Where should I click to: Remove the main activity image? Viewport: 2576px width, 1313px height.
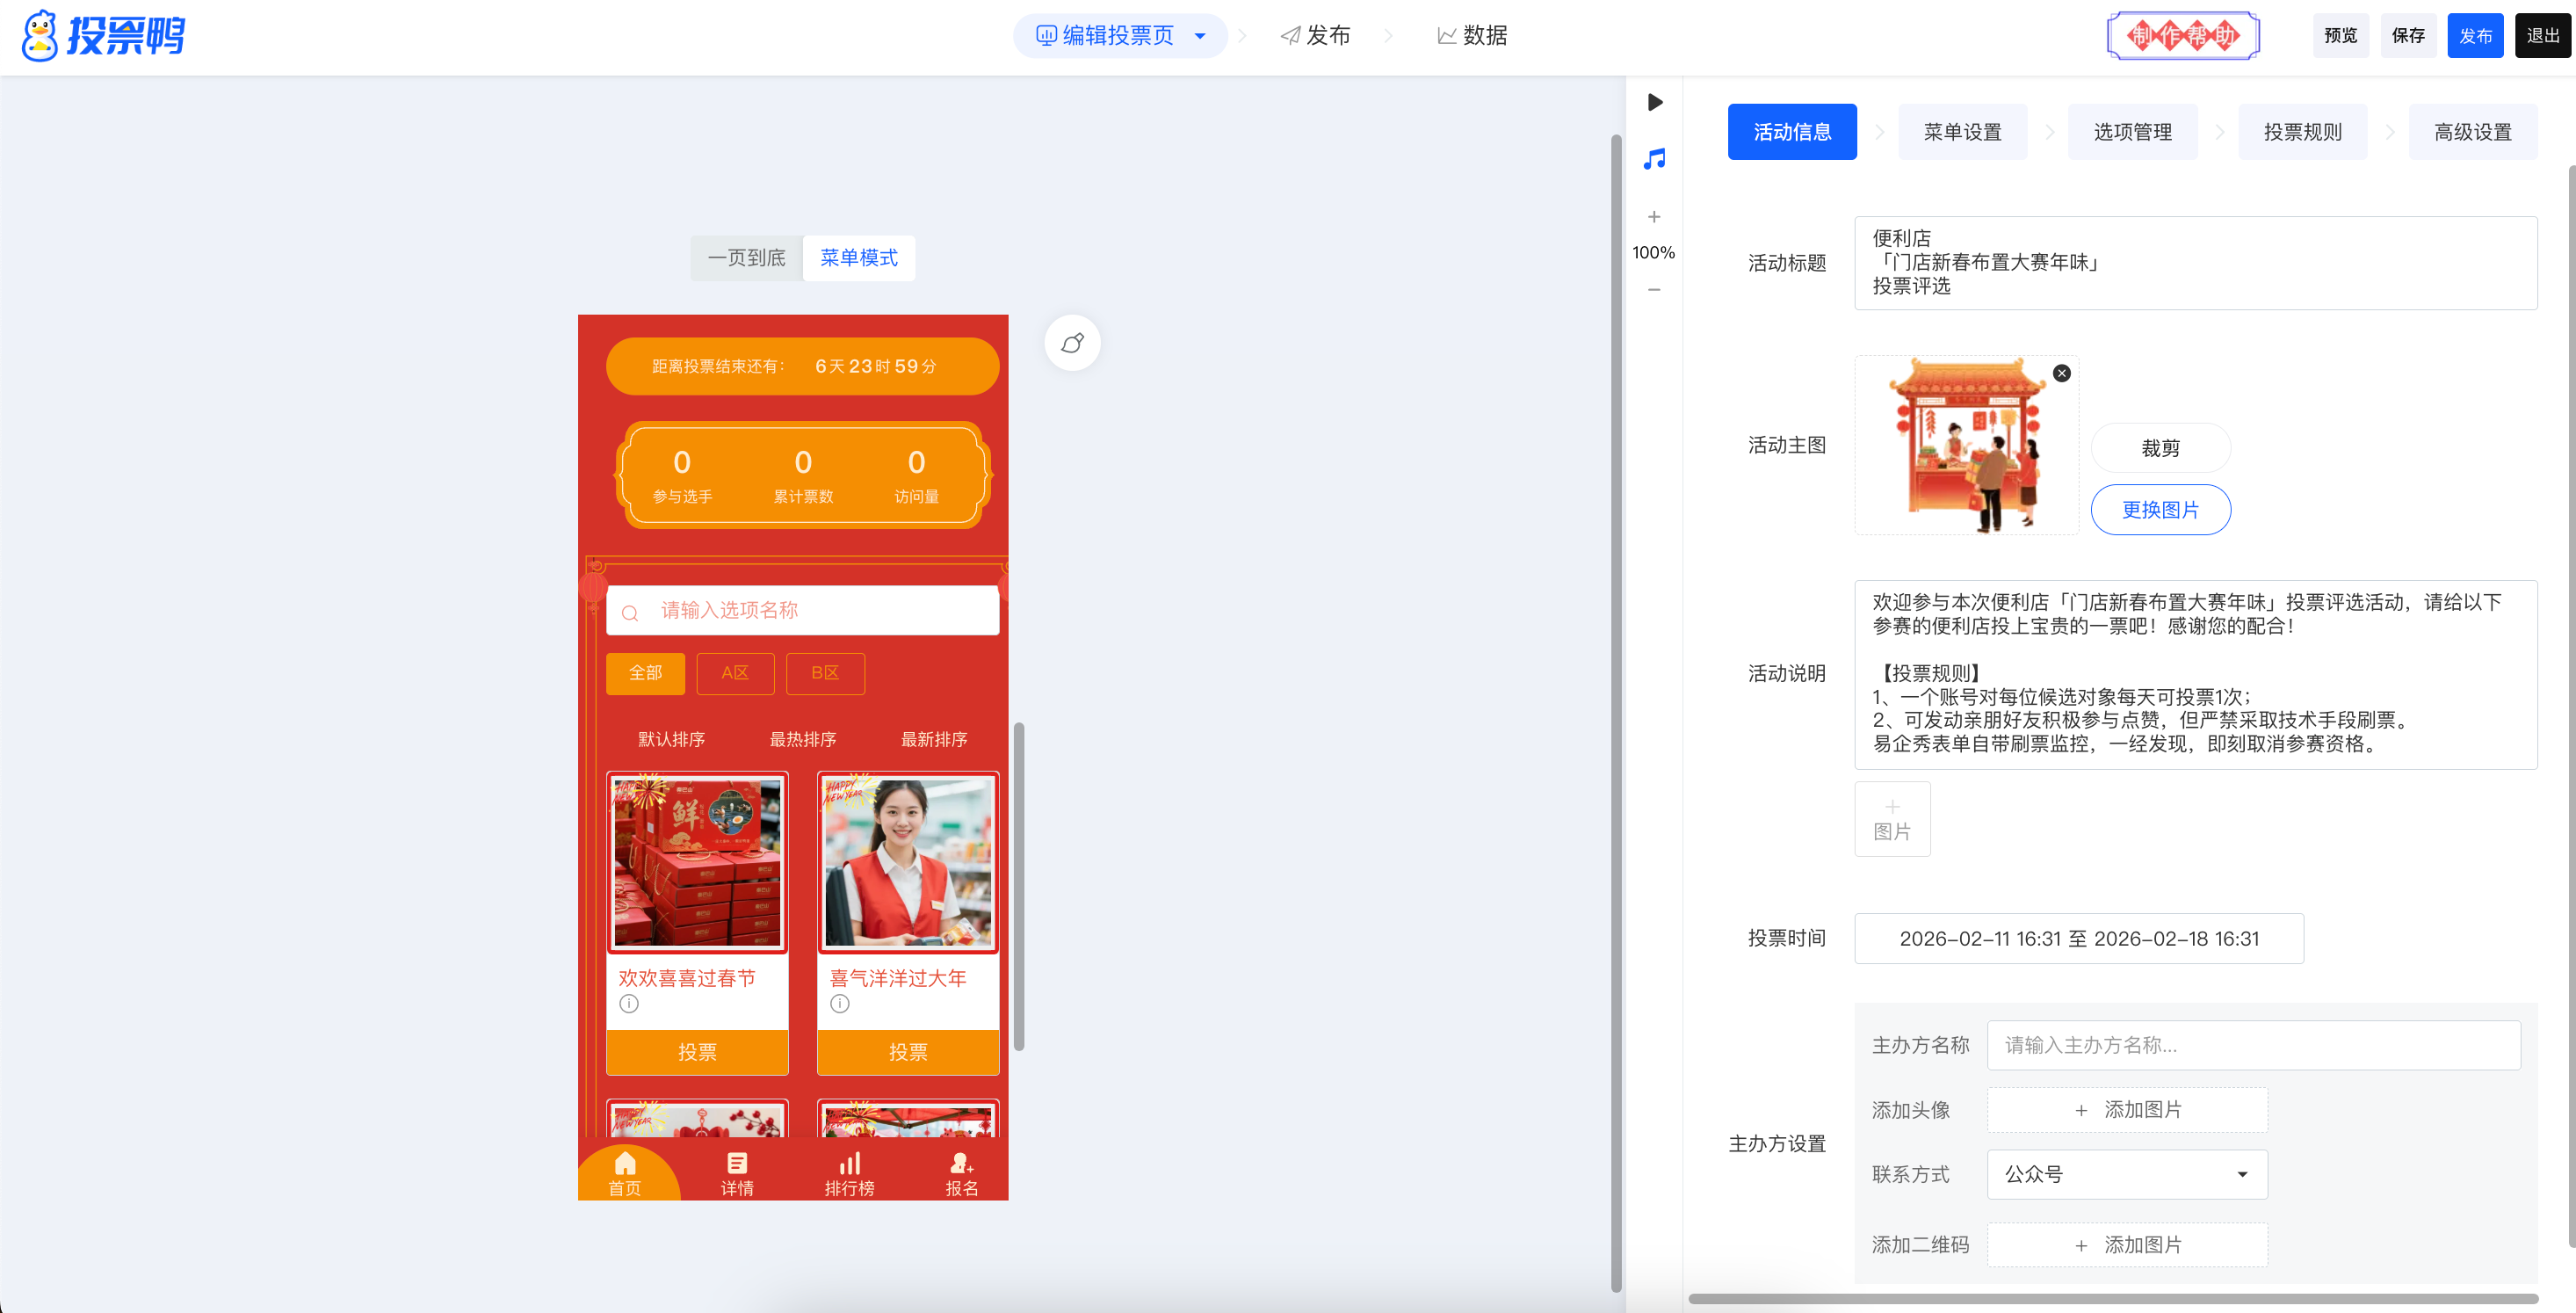click(x=2061, y=373)
